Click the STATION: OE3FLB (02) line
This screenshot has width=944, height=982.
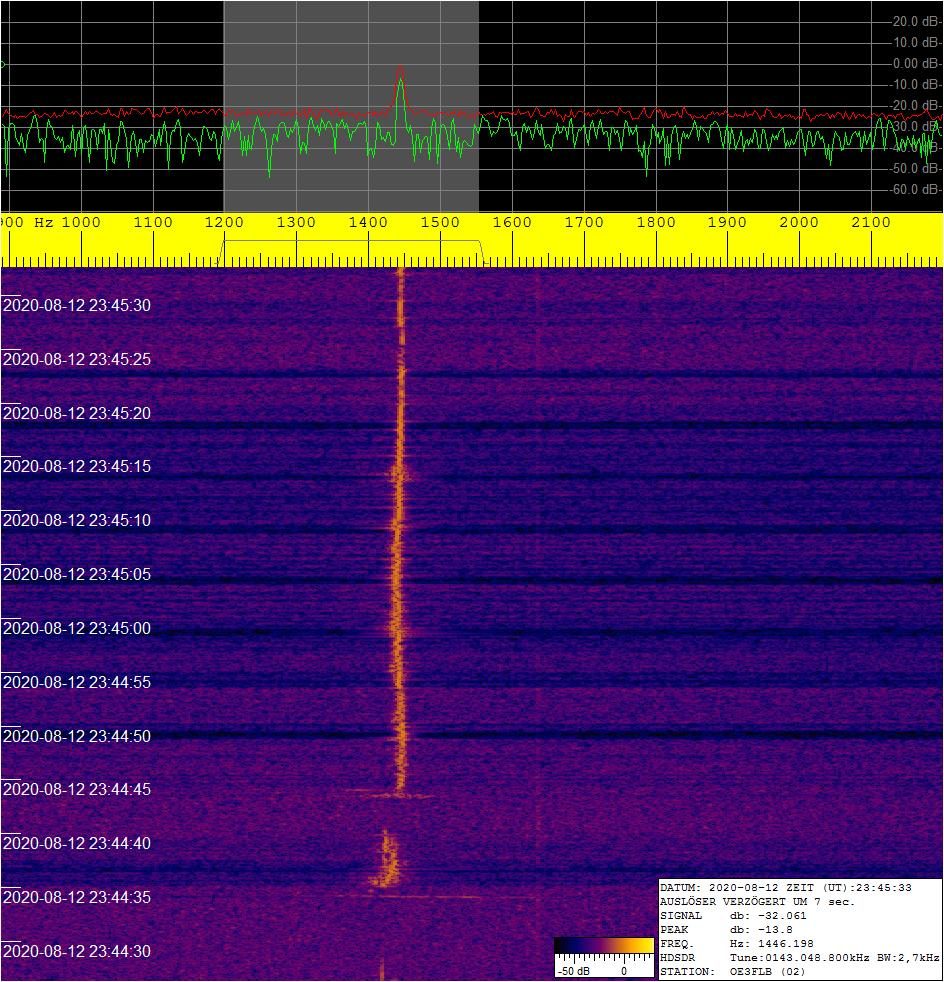pos(733,972)
